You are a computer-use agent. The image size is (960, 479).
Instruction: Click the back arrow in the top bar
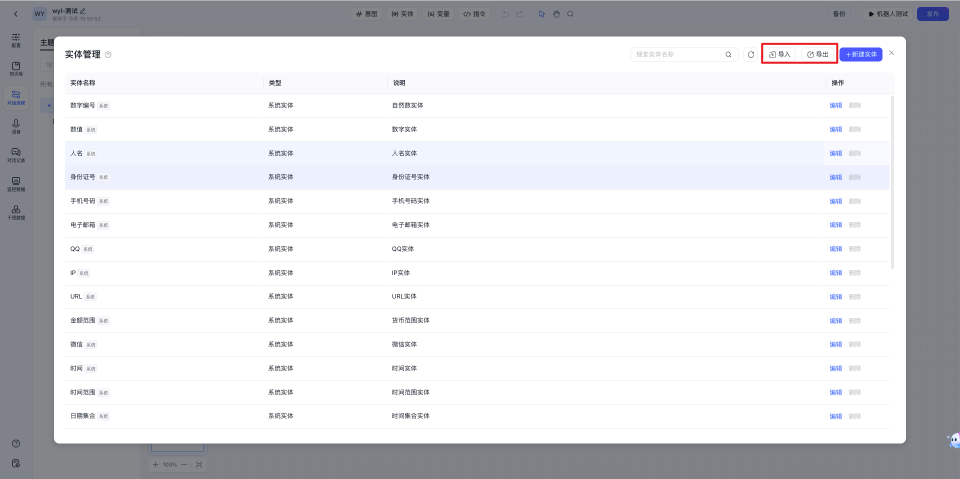click(x=15, y=14)
